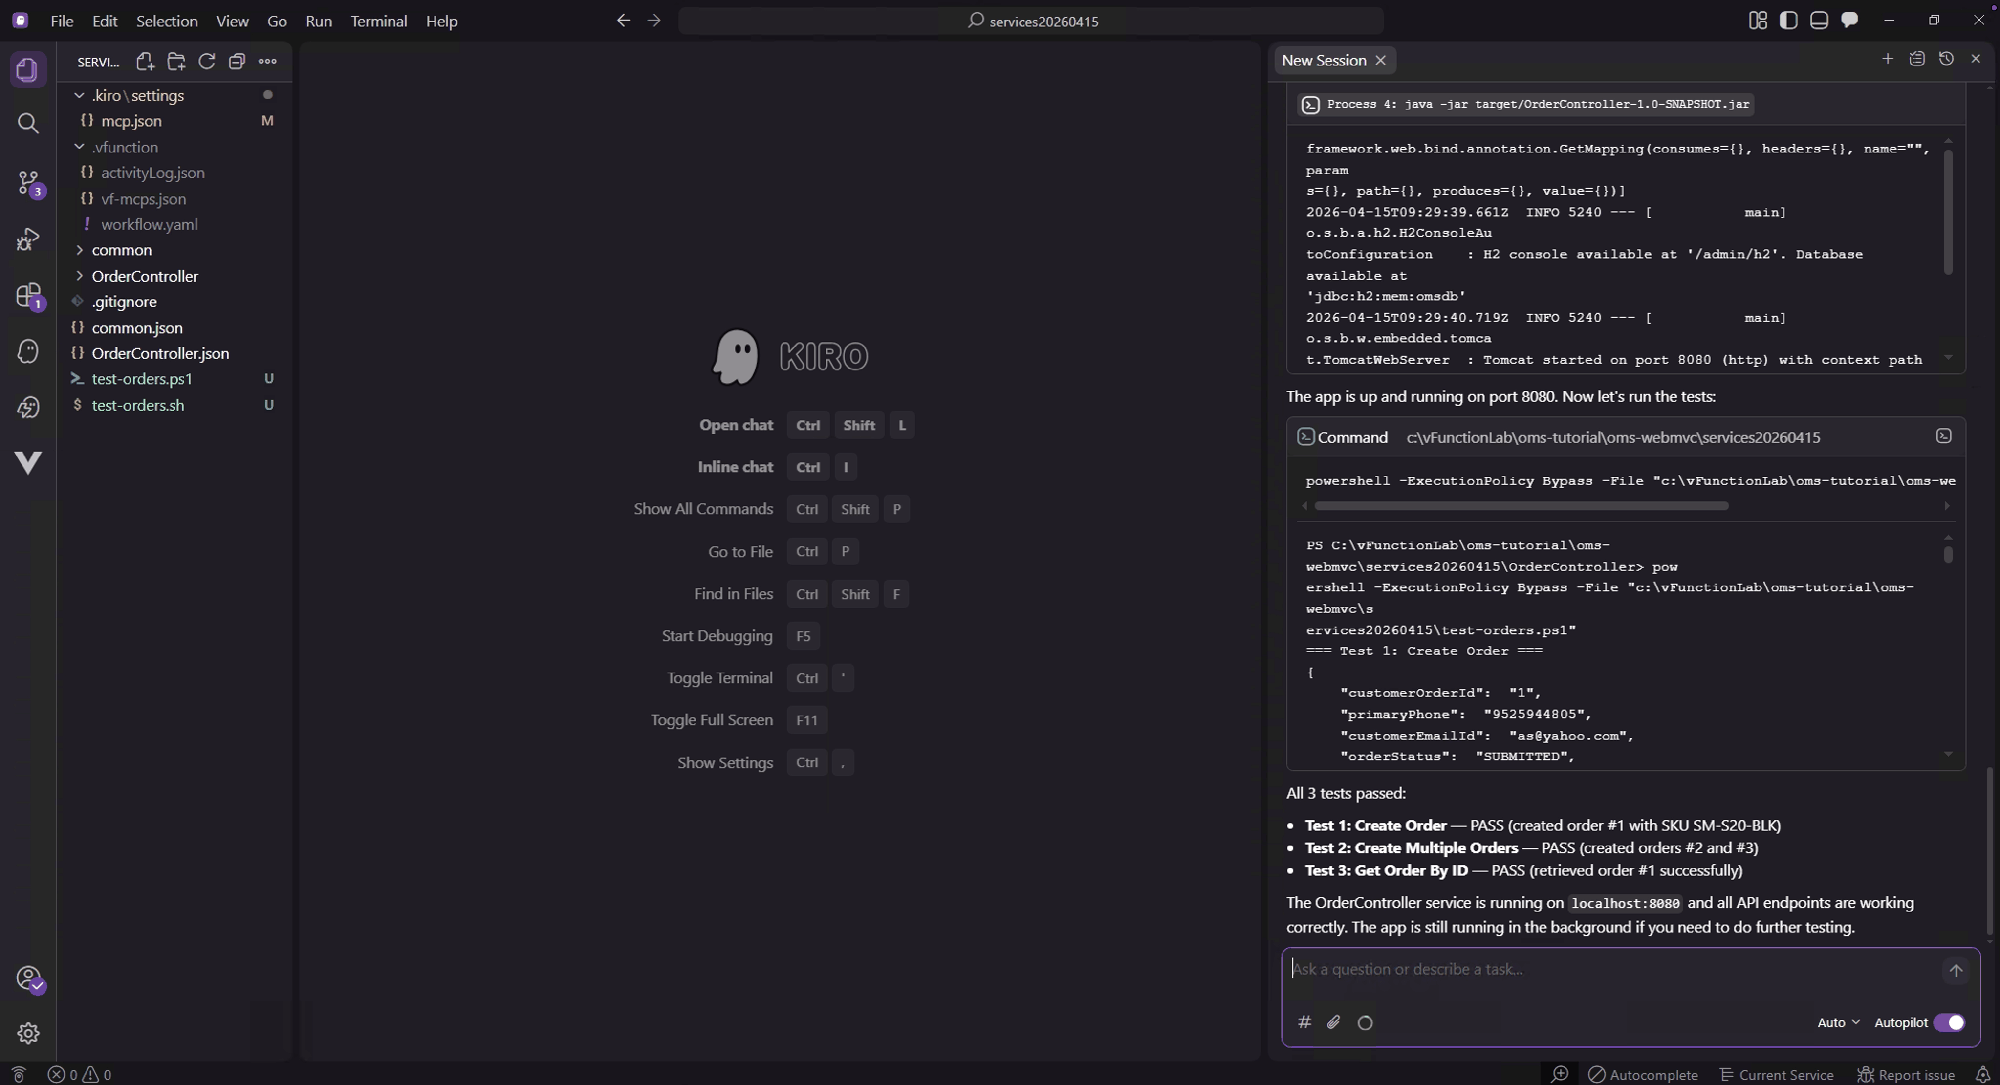The width and height of the screenshot is (2000, 1085).
Task: Open the Auto model dropdown
Action: pyautogui.click(x=1838, y=1022)
